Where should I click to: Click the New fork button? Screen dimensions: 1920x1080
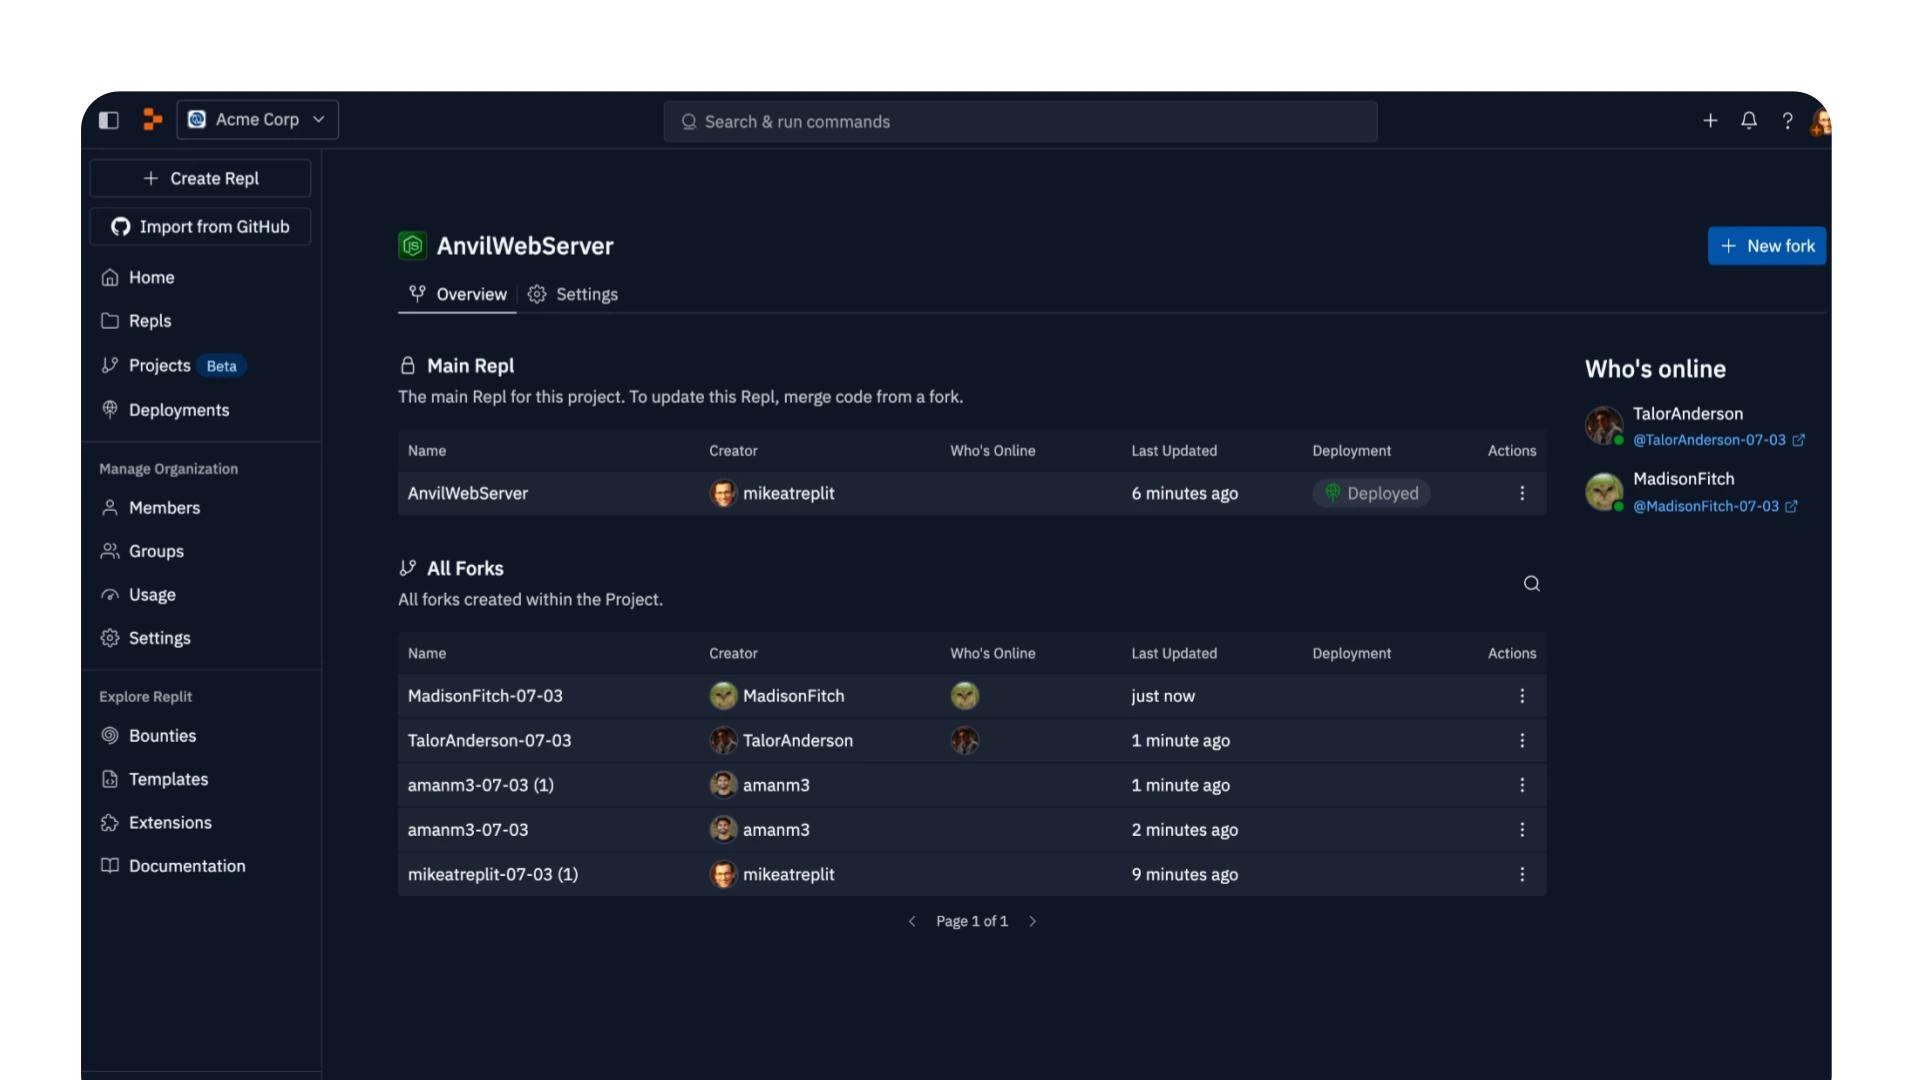pyautogui.click(x=1766, y=246)
